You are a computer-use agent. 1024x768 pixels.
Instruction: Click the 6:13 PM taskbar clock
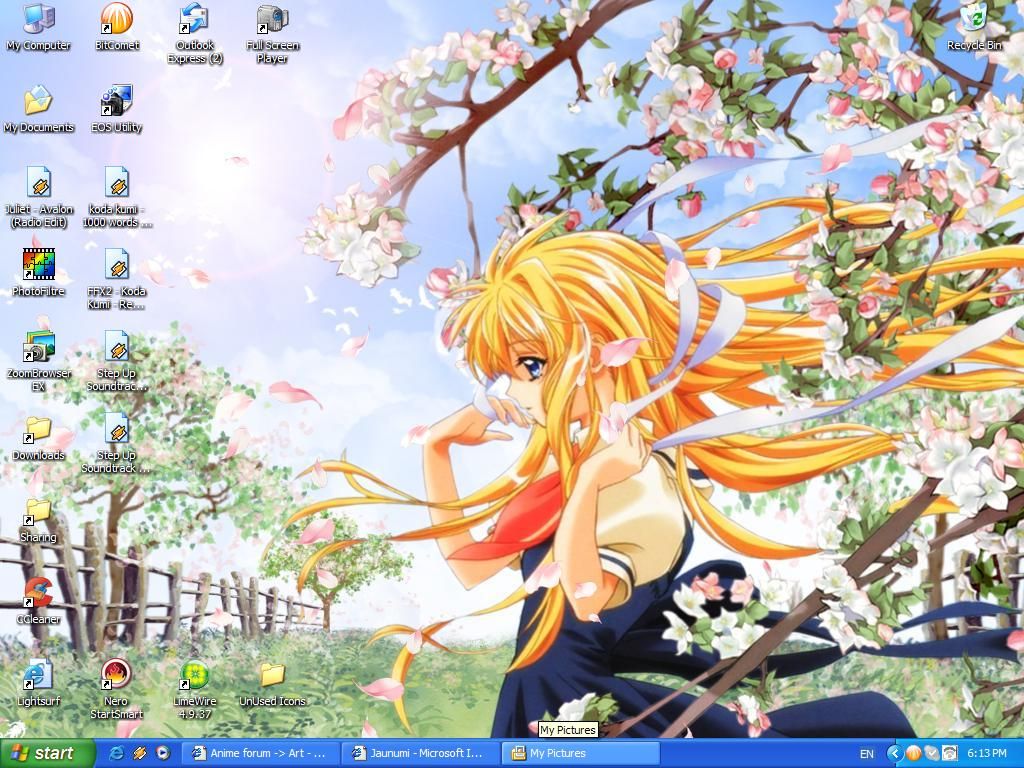point(987,753)
